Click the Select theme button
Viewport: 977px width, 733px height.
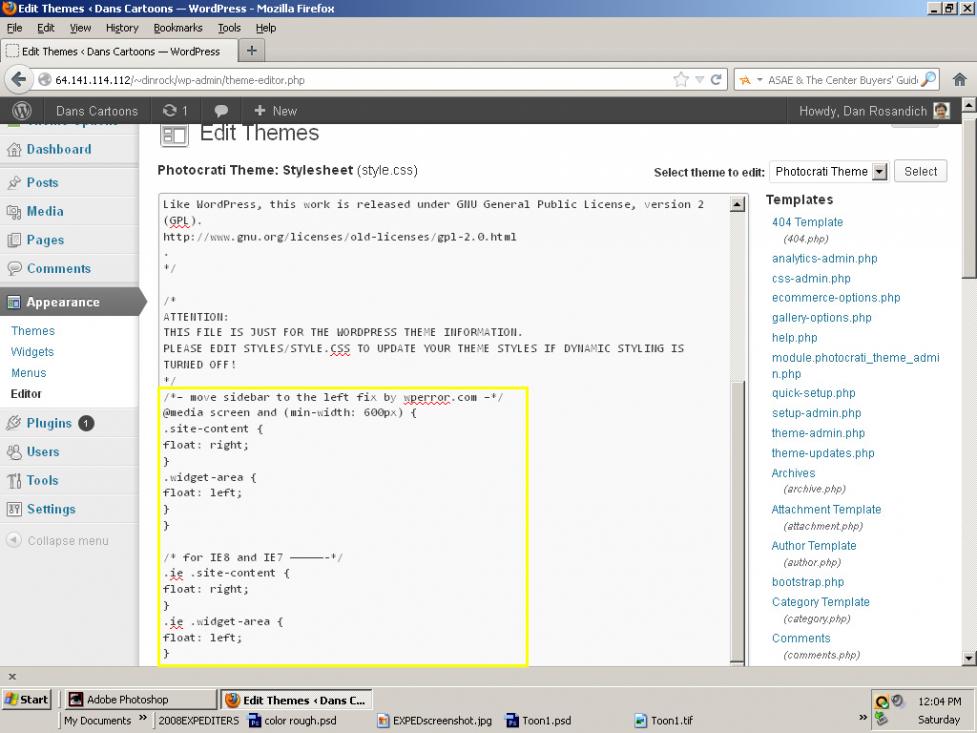point(920,171)
